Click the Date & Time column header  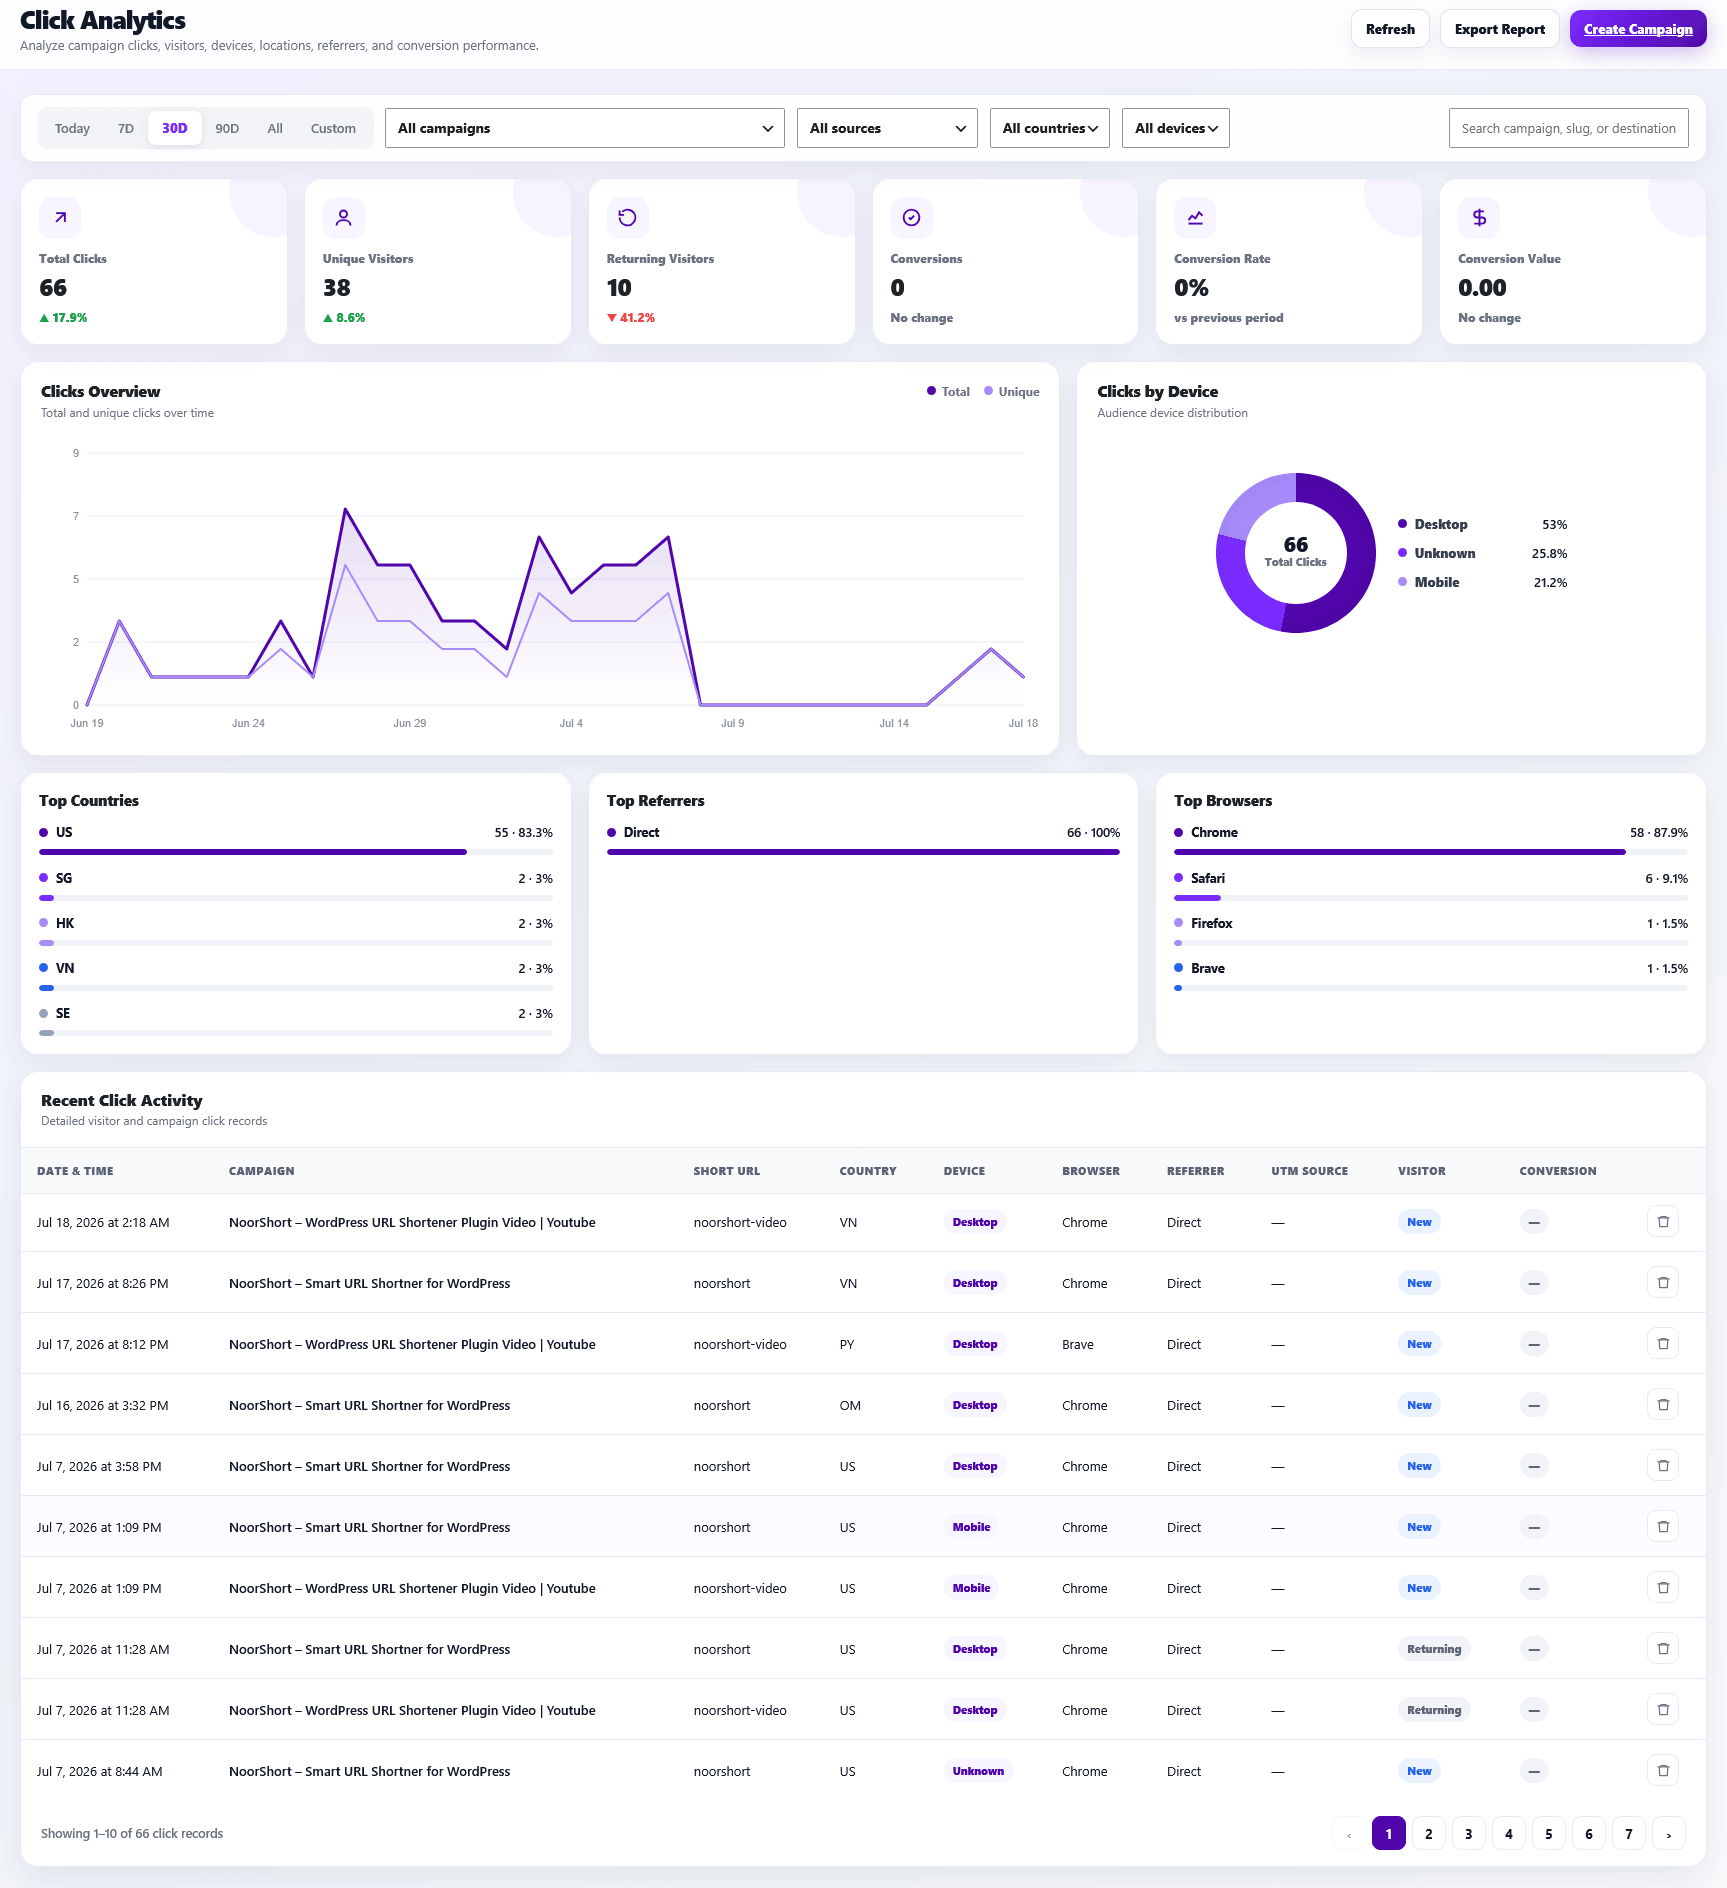75,1171
